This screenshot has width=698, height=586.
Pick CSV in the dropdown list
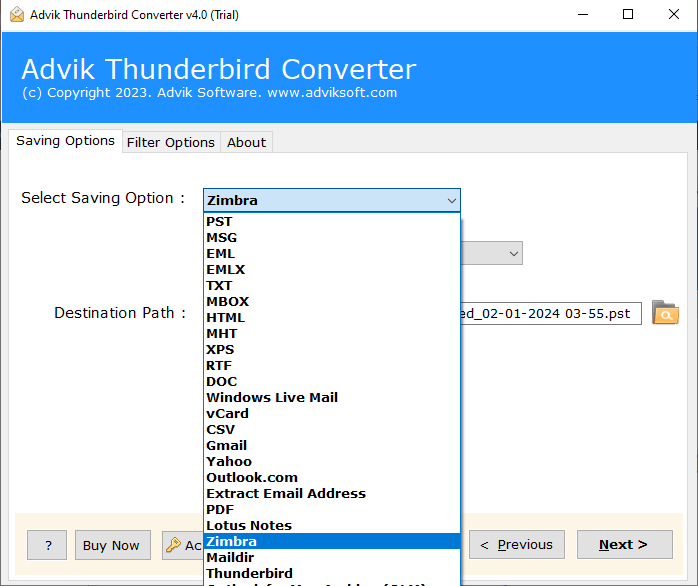[x=332, y=430]
